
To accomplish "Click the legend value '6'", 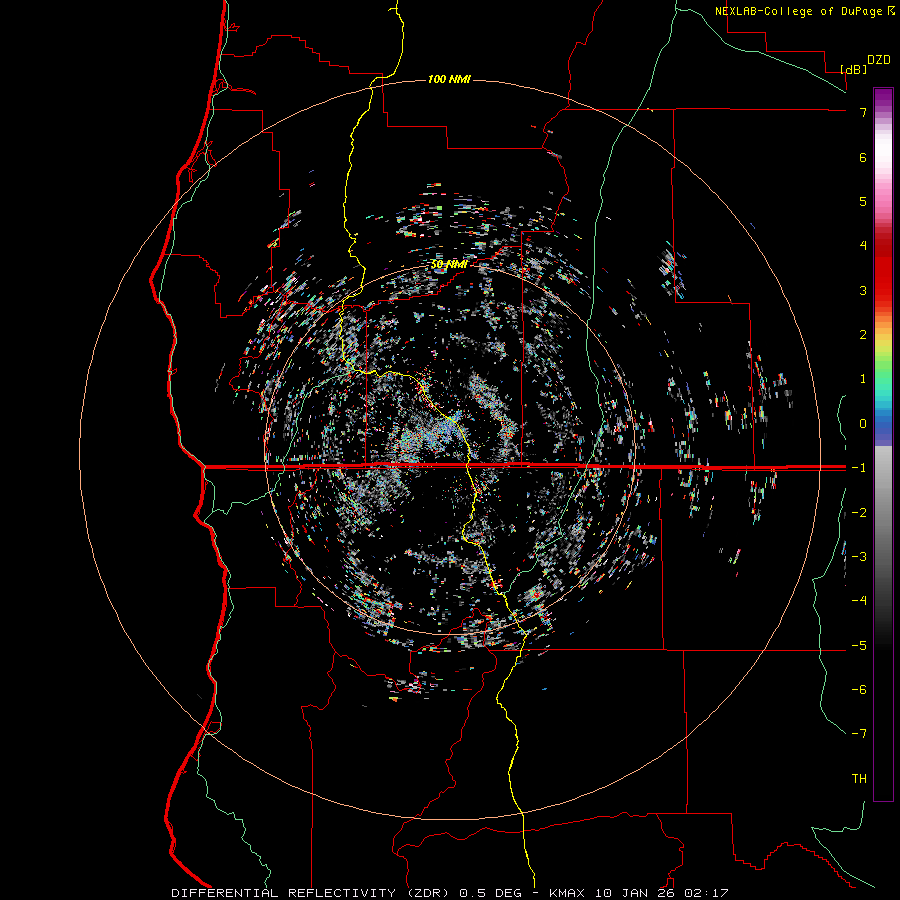I will pos(863,157).
